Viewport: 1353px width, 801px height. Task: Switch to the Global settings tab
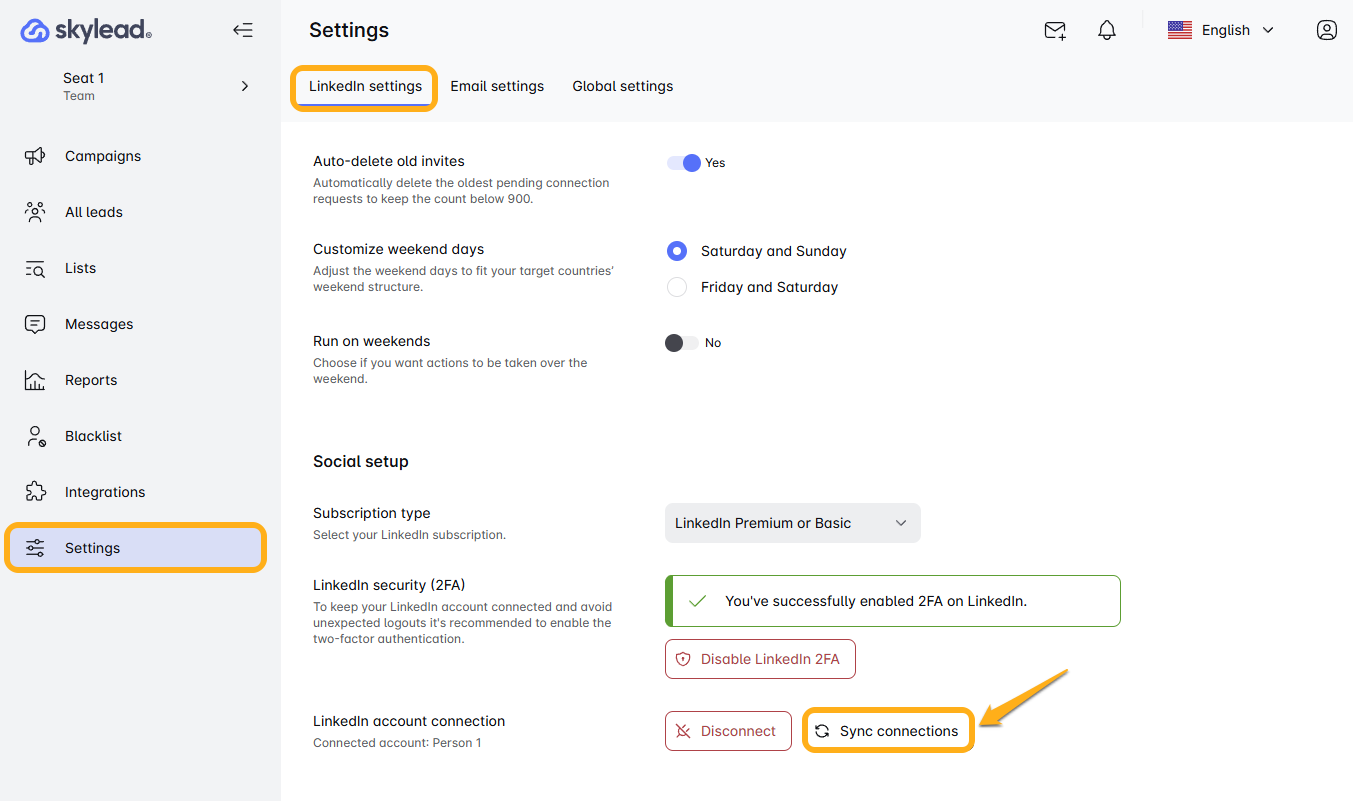pos(622,86)
